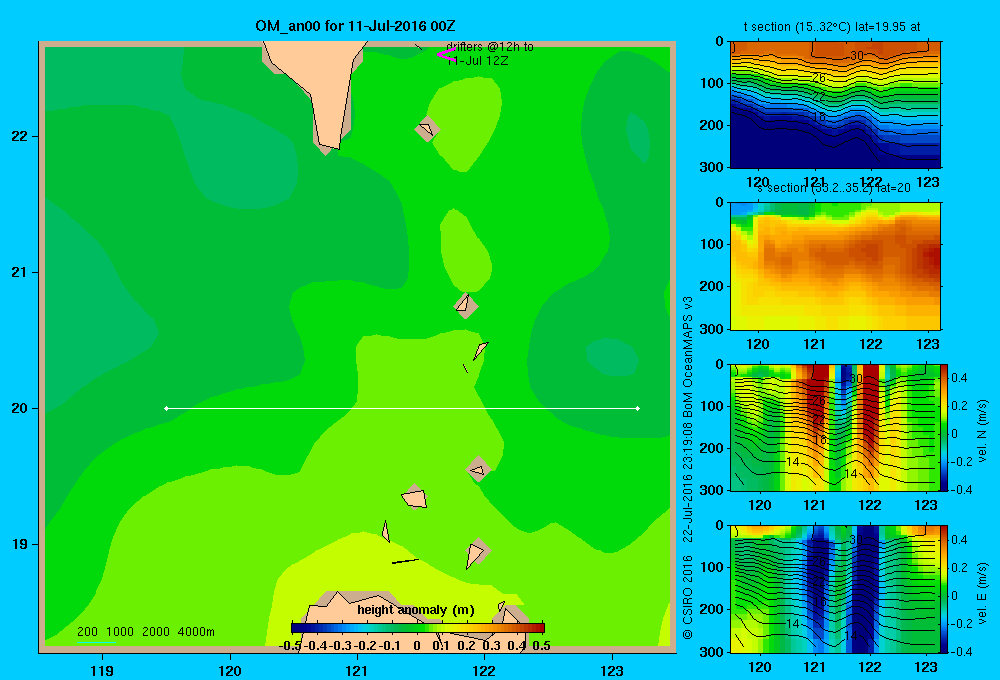
Task: Click the "-0.4" tick on vel. E colorbar
Action: click(959, 651)
